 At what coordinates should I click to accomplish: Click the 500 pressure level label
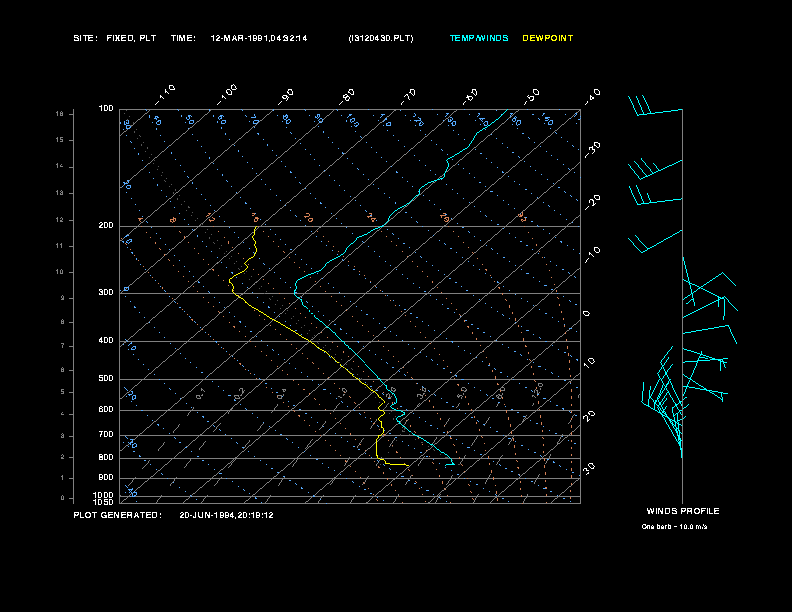(106, 378)
